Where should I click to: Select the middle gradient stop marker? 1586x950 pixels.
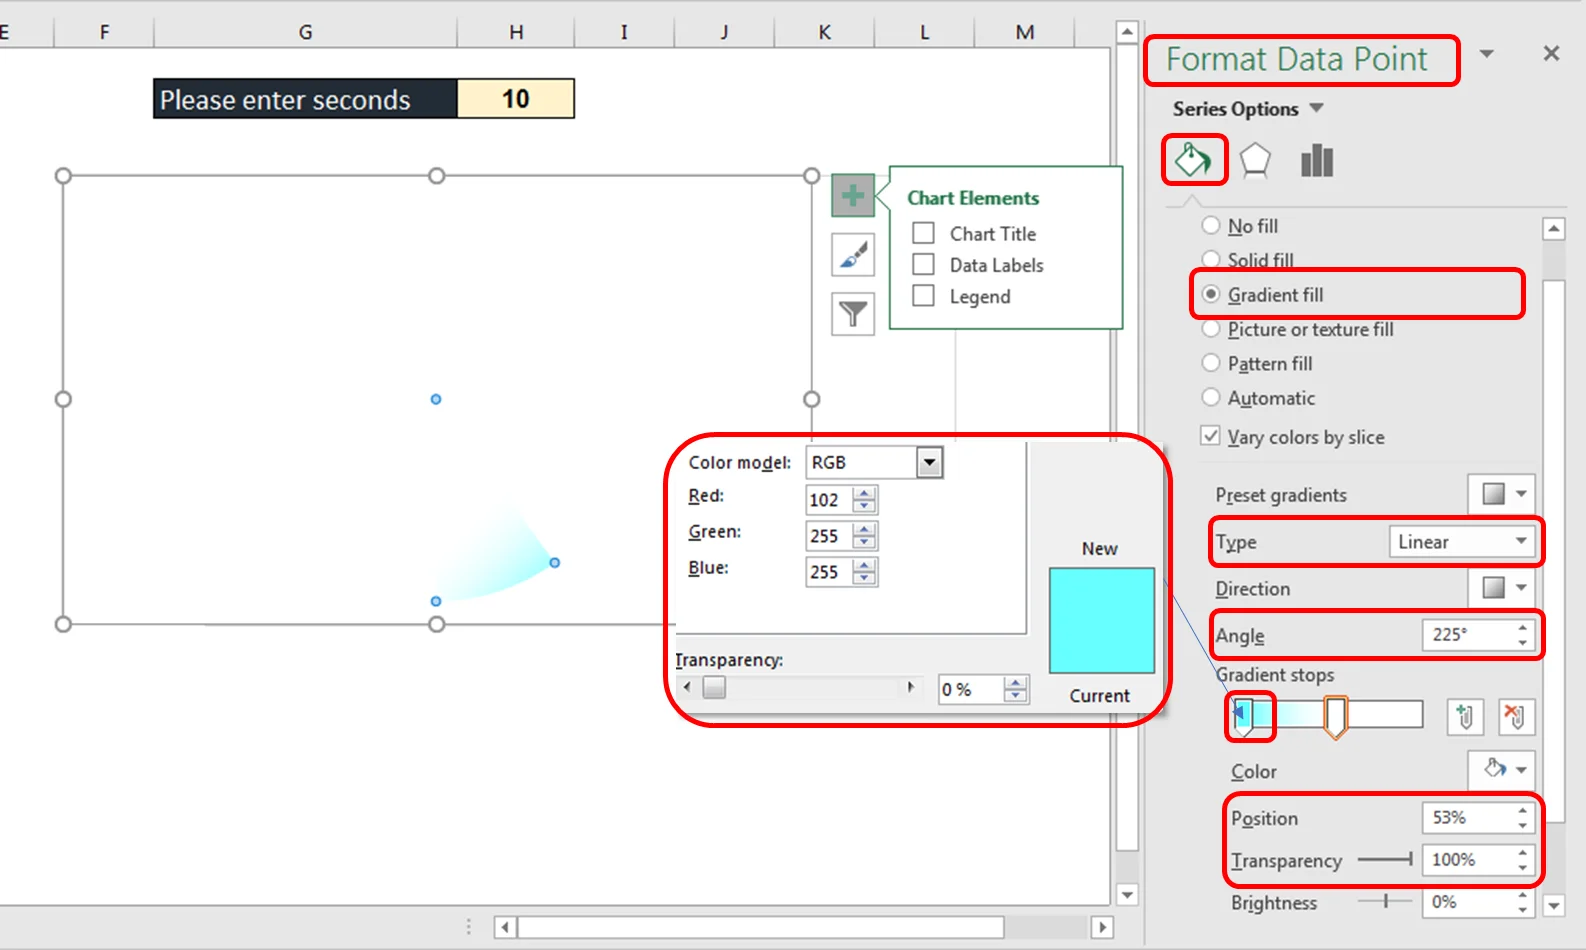click(1335, 716)
